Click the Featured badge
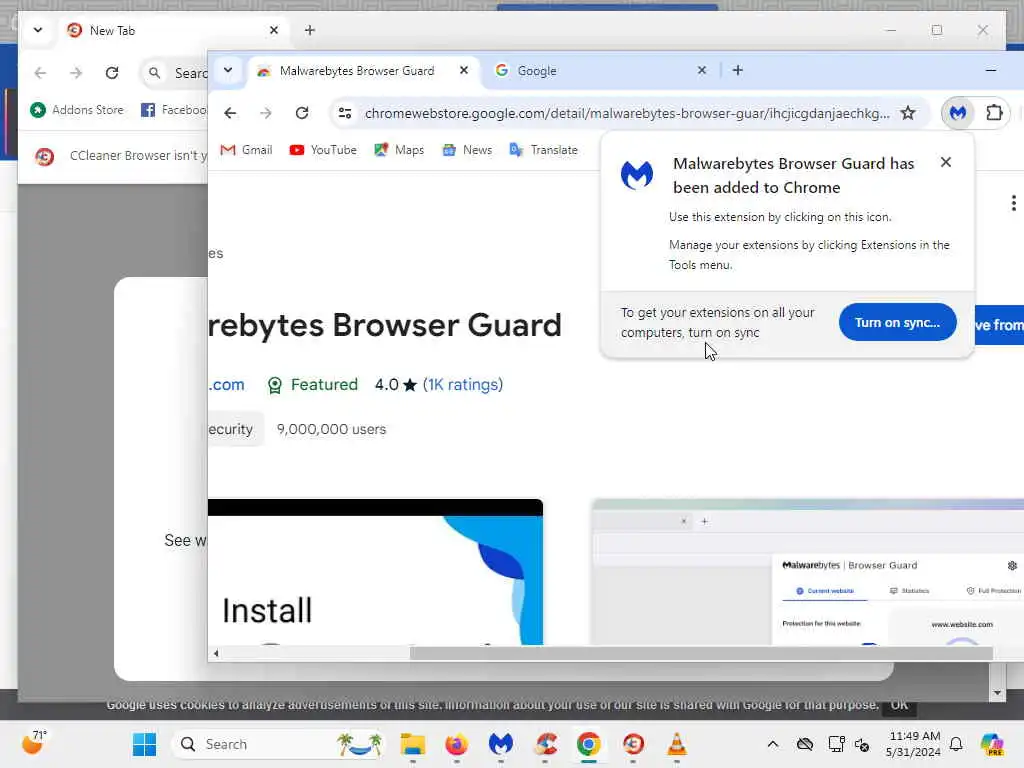This screenshot has width=1024, height=768. point(313,385)
